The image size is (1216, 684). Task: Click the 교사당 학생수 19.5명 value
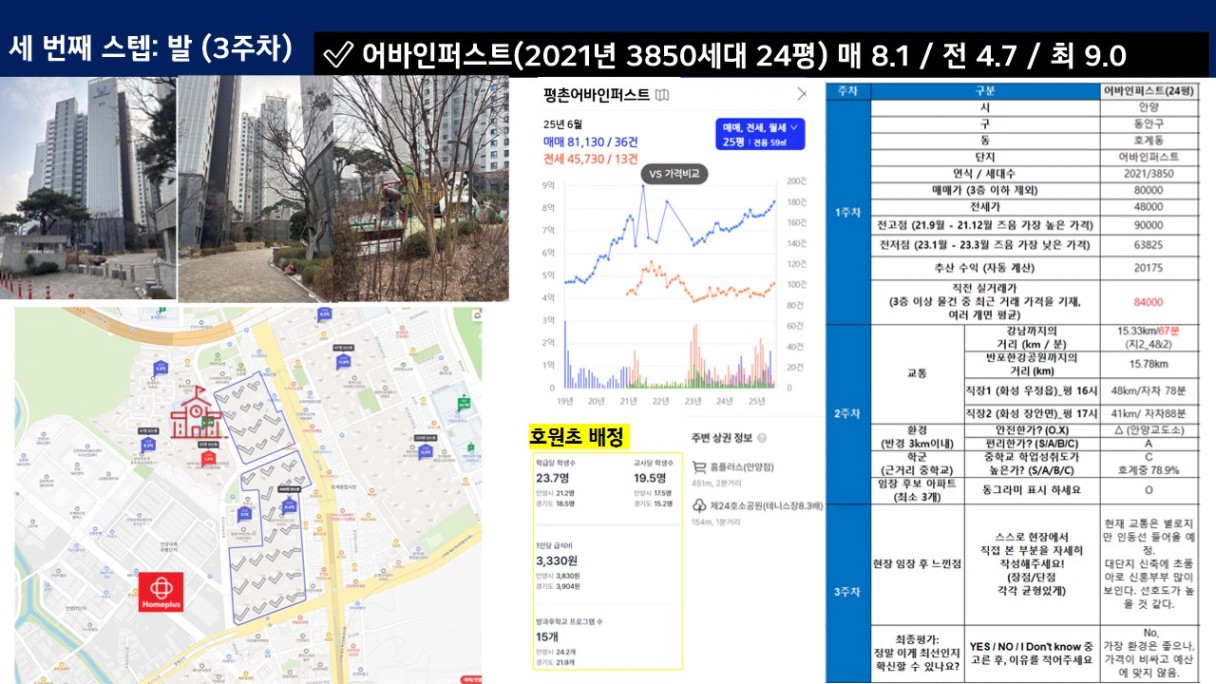648,478
